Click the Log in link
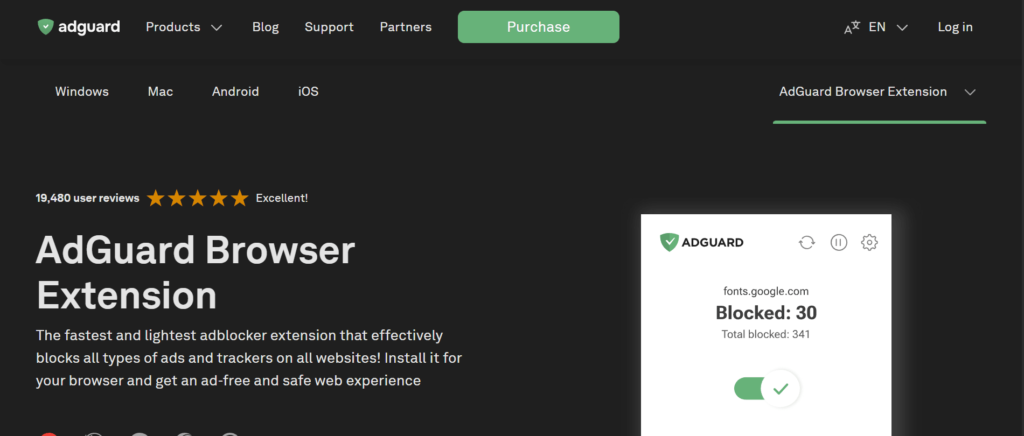1024x436 pixels. pos(955,27)
